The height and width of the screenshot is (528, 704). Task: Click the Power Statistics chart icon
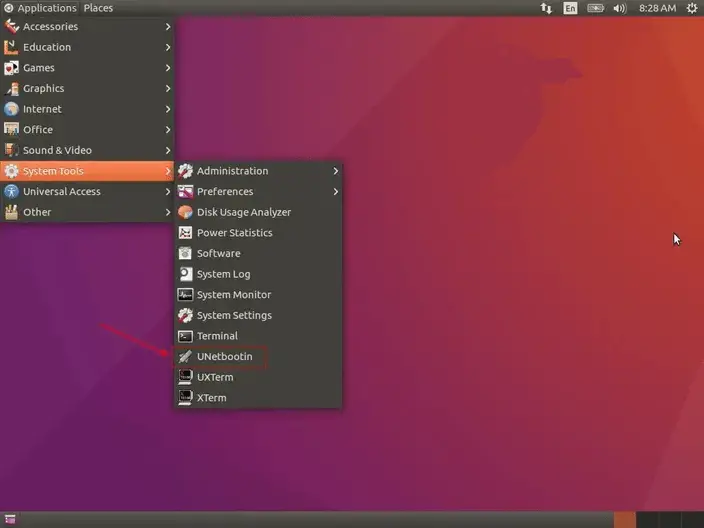tap(185, 233)
